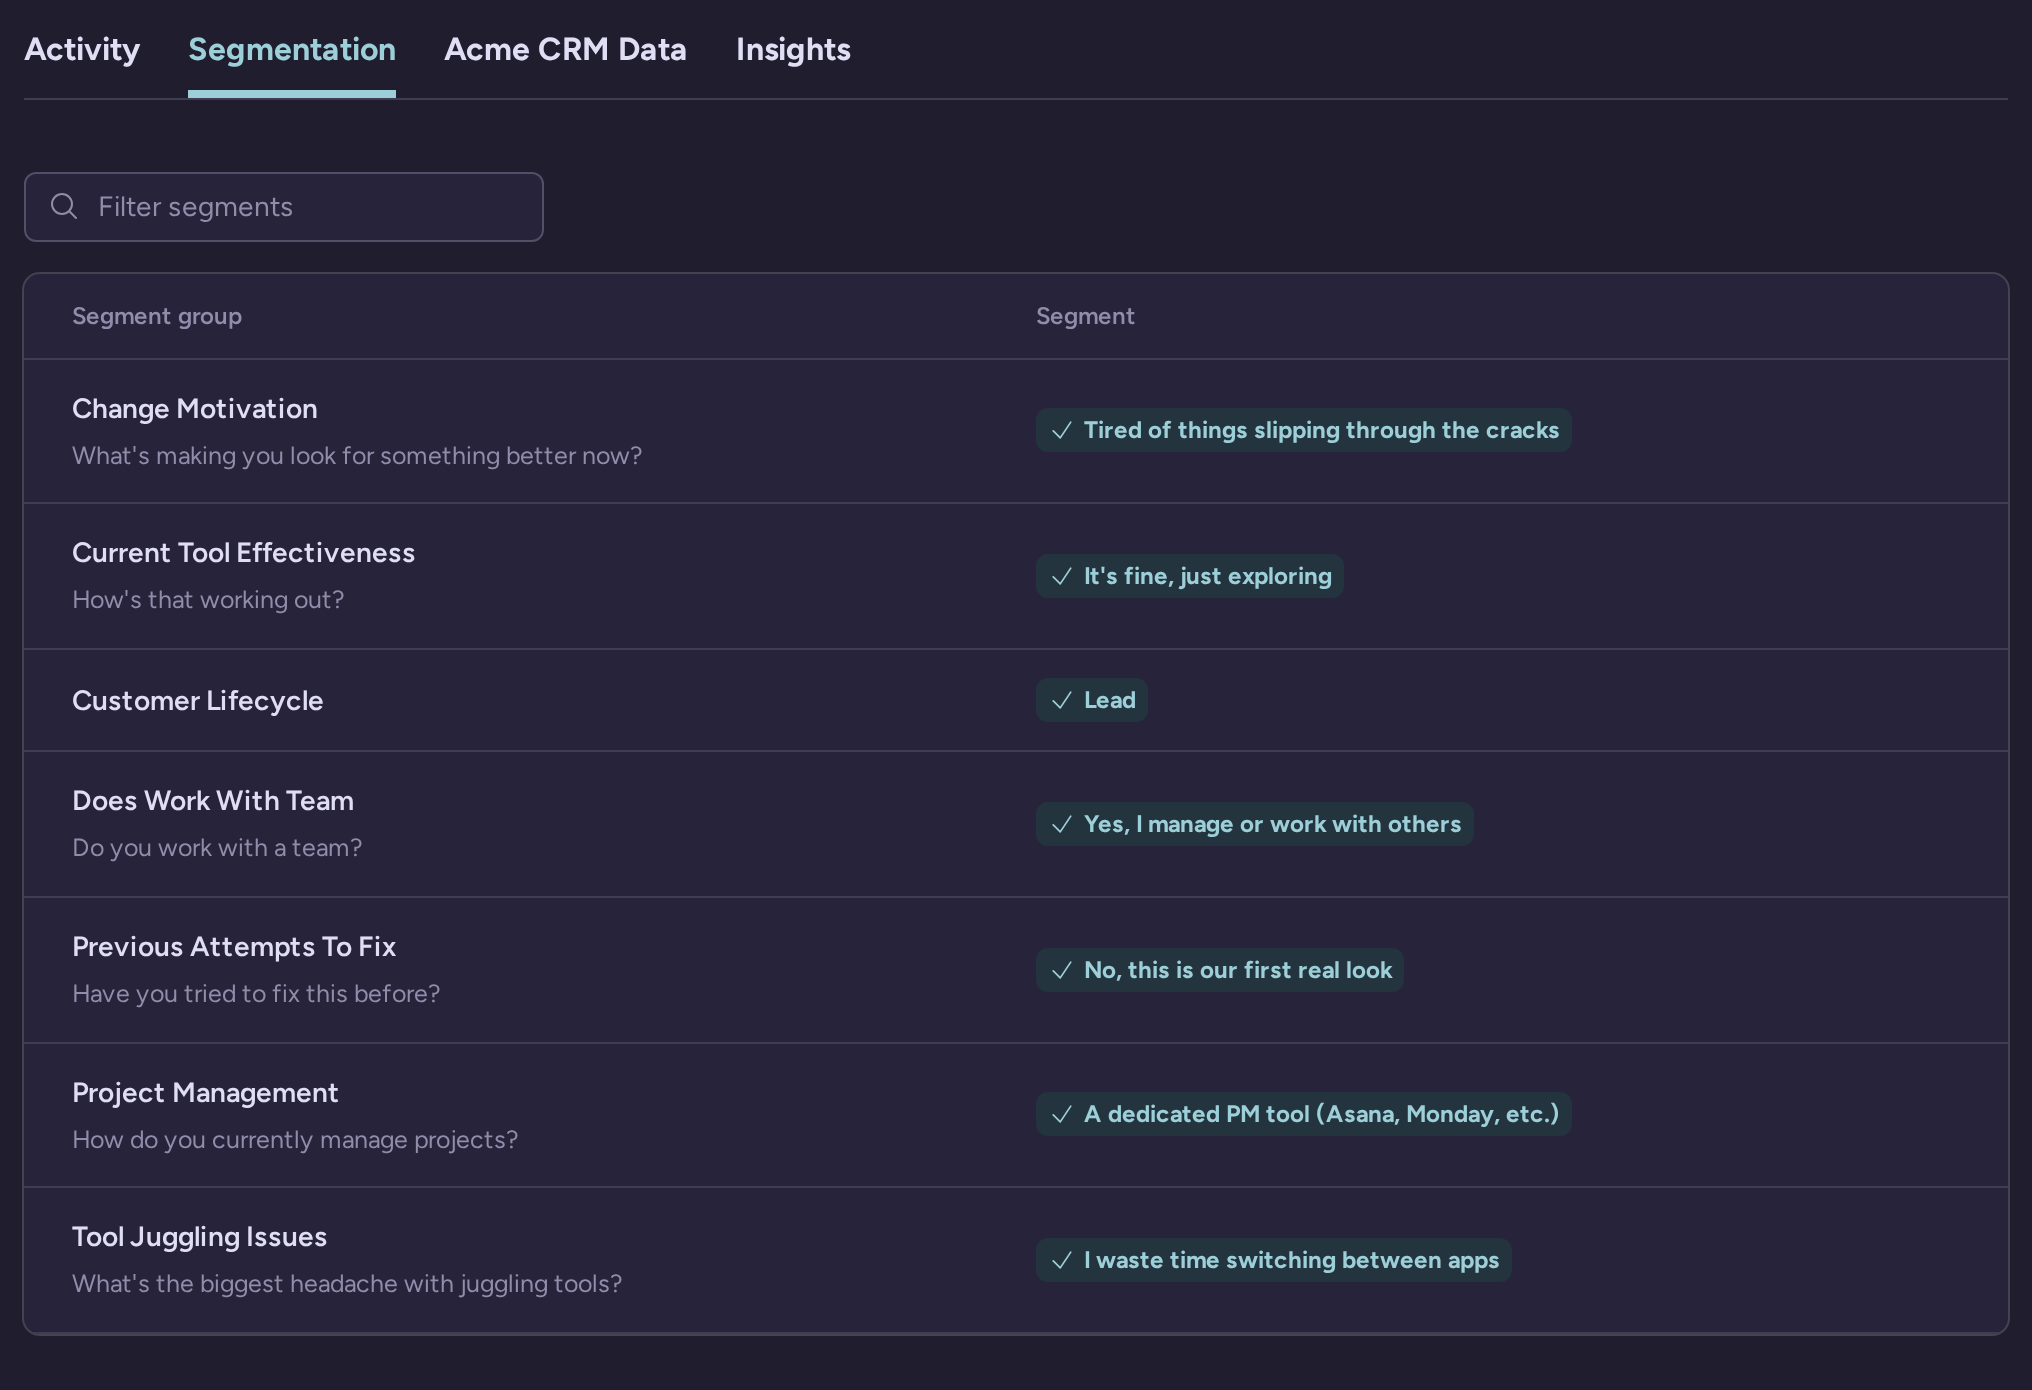Click the 'Tired of things slipping through the cracks' tag

1303,430
